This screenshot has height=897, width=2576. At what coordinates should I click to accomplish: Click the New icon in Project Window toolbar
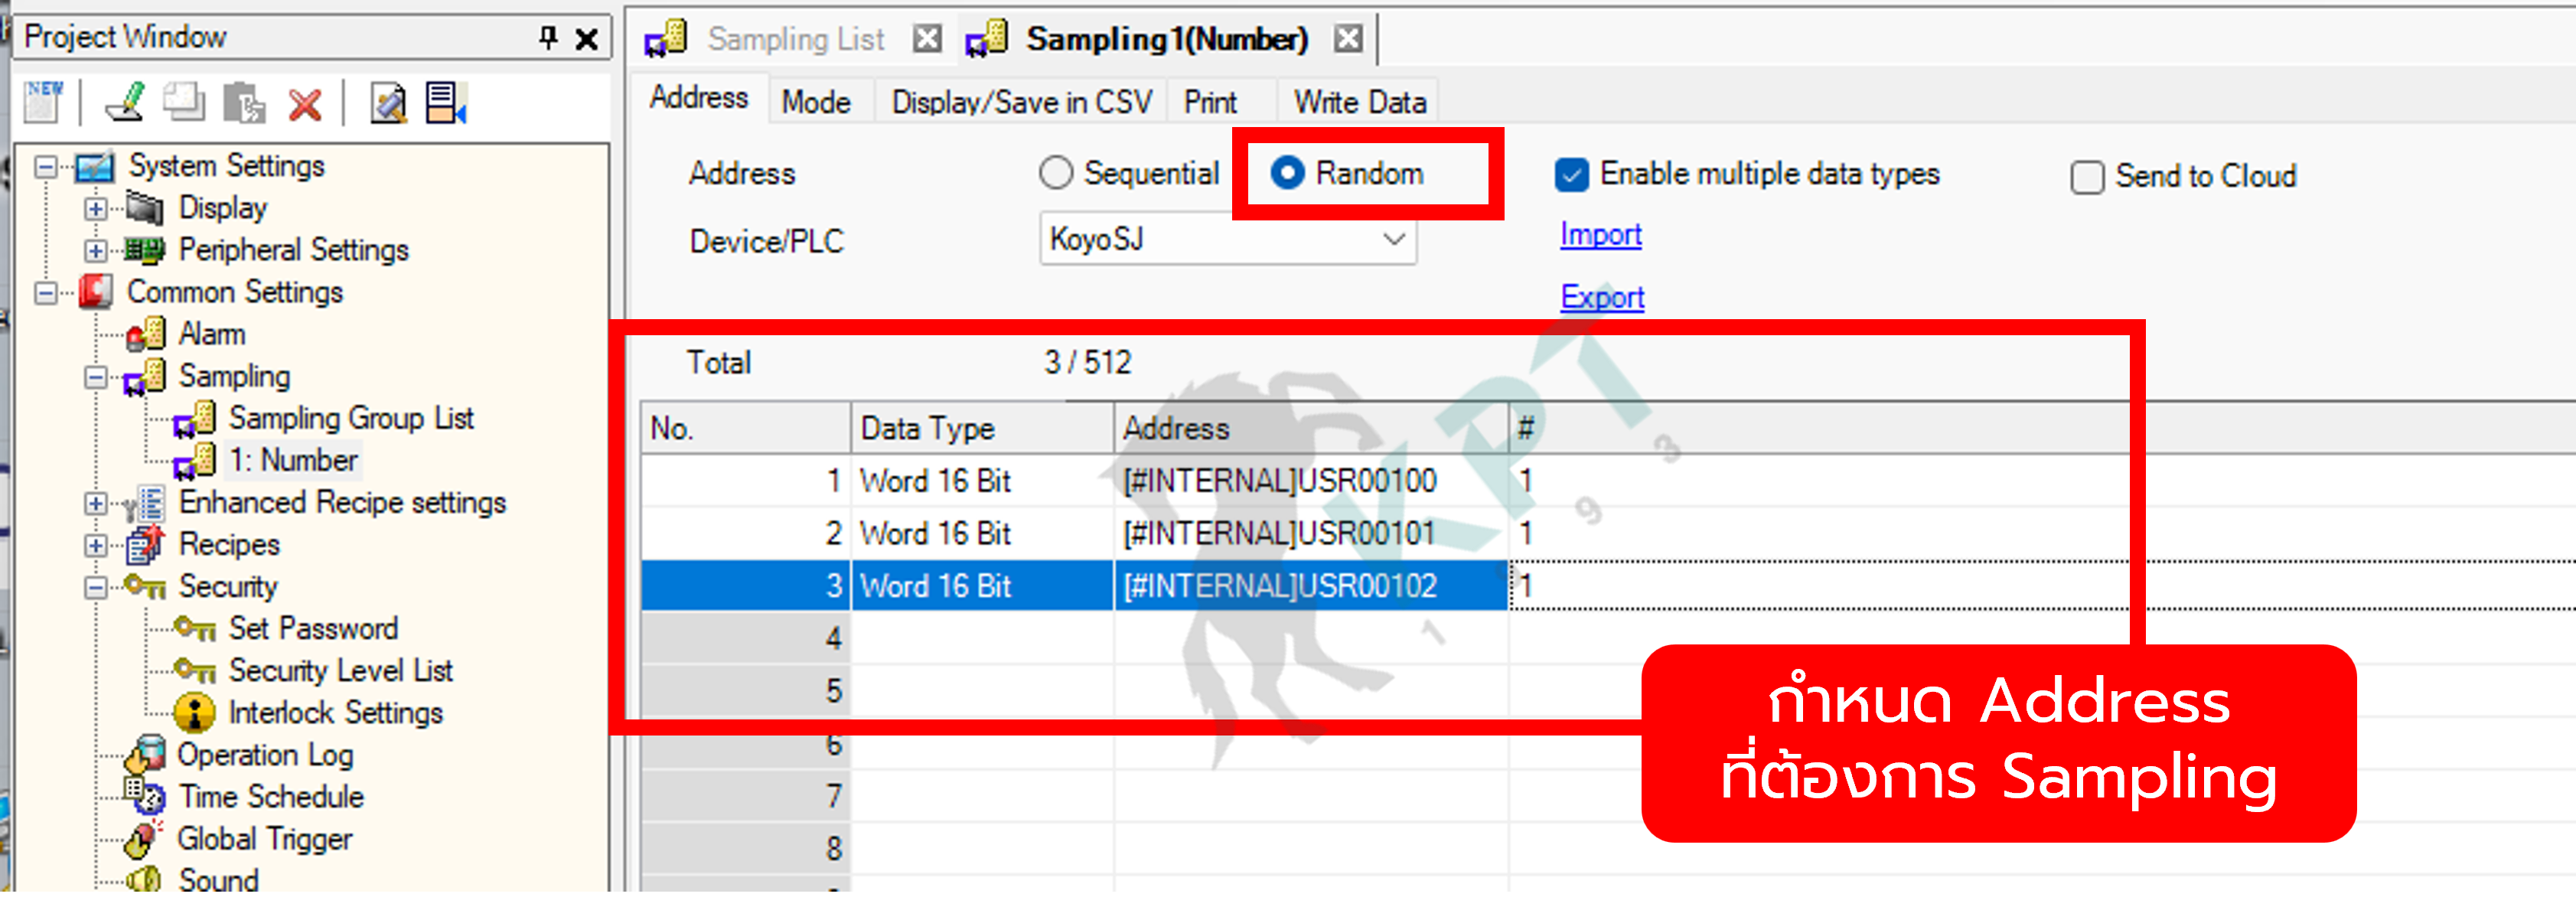coord(44,102)
